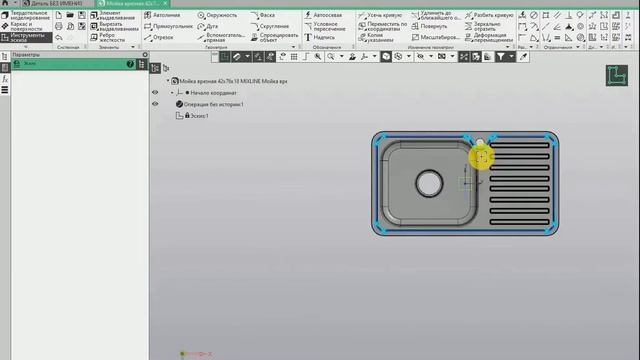Expand the Геометрия panel dropdown arrow
Image resolution: width=640 pixels, height=360 pixels.
coord(293,47)
